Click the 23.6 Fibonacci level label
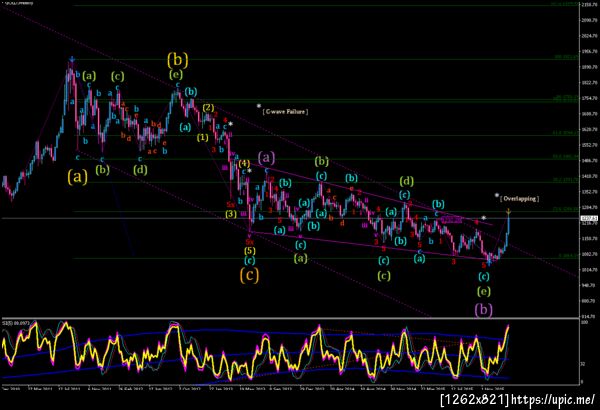 point(566,209)
